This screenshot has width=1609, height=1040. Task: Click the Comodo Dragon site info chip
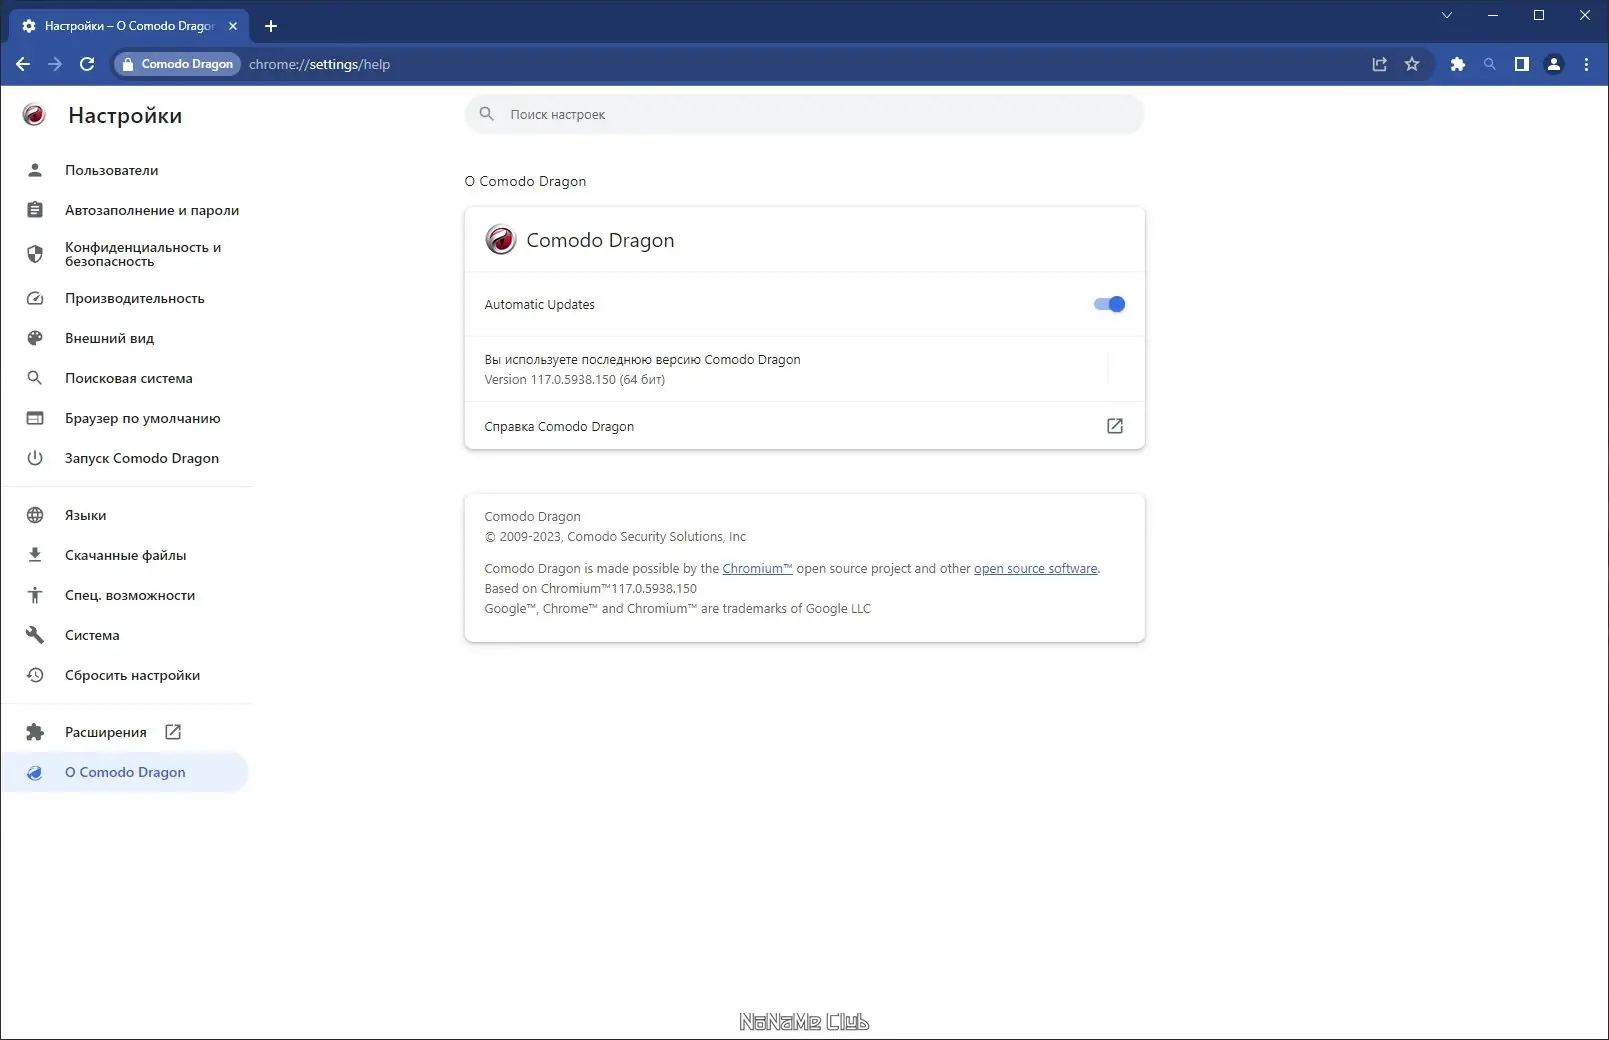point(177,64)
